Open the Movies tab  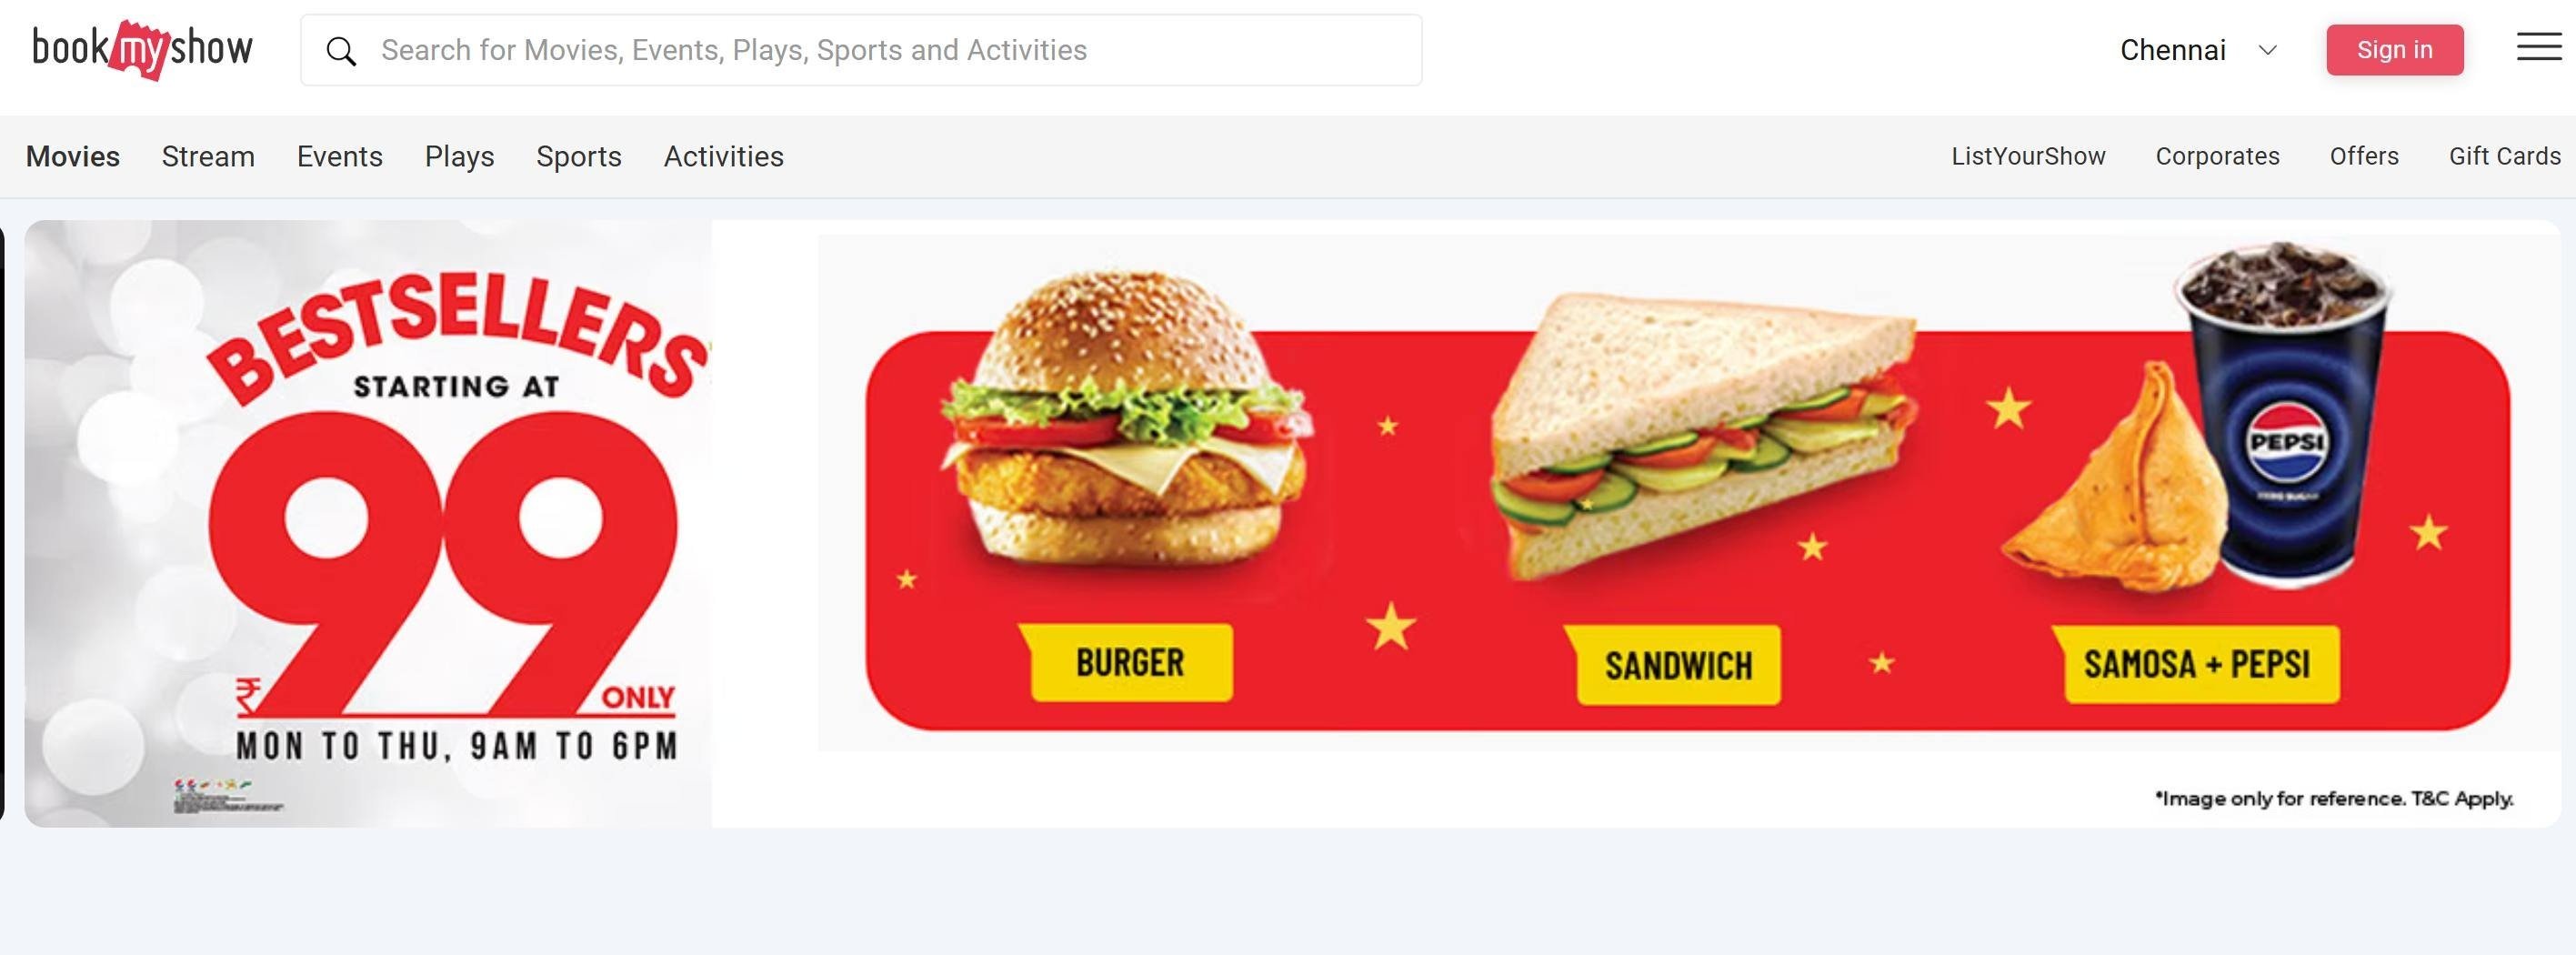pos(73,157)
